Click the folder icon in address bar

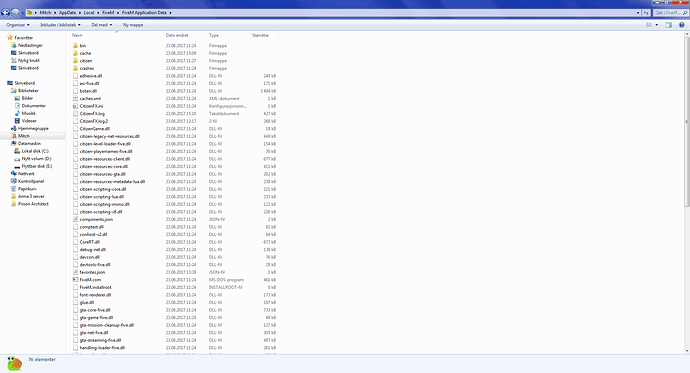29,13
